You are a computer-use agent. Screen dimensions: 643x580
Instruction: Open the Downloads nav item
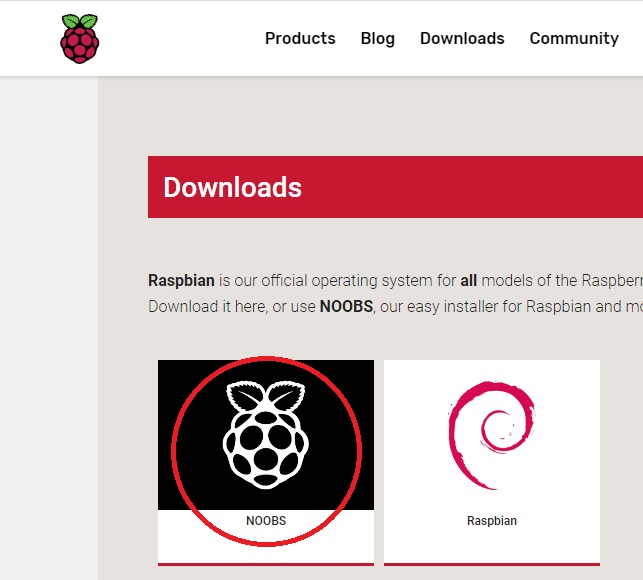point(462,39)
